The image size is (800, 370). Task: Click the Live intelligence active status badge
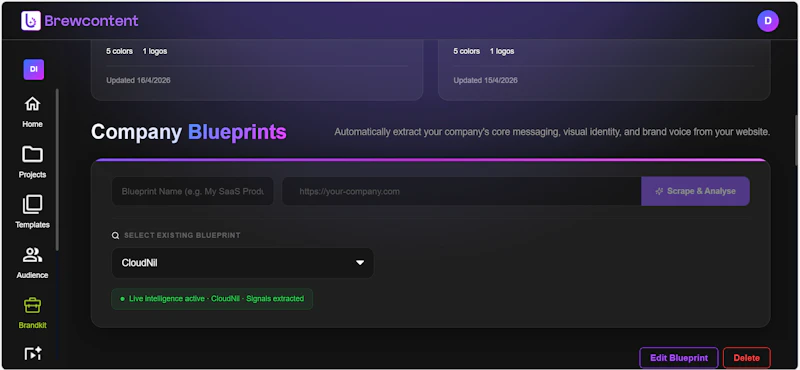click(x=212, y=299)
